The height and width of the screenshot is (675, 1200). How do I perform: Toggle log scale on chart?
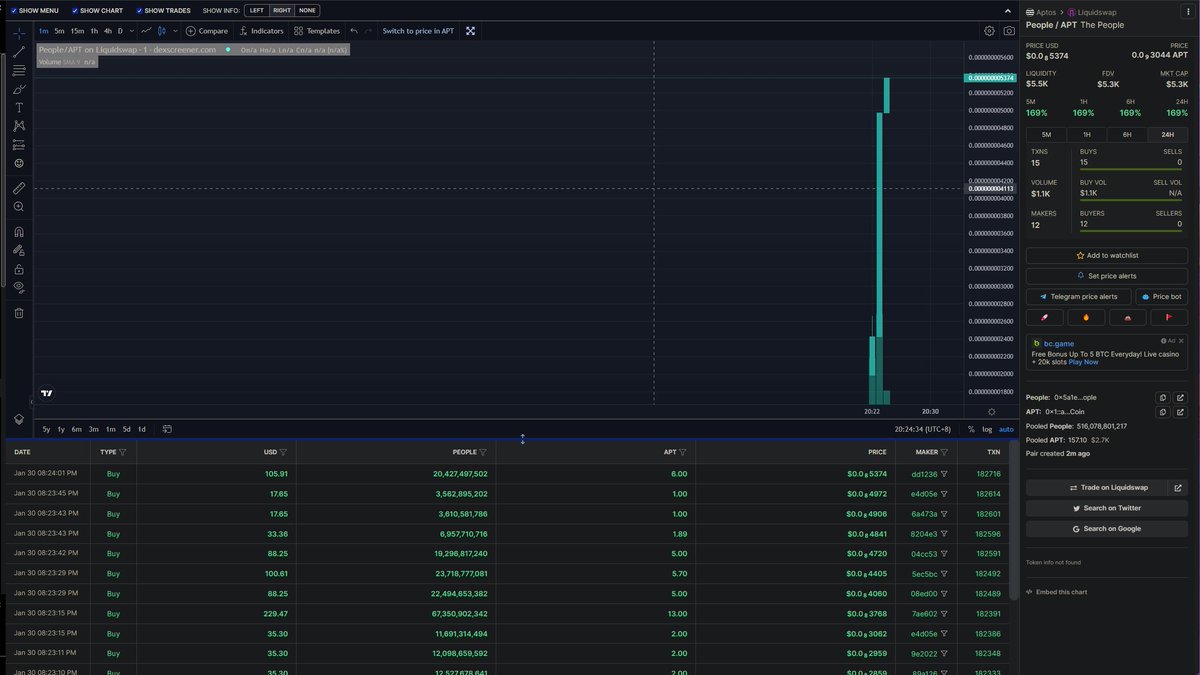point(987,429)
